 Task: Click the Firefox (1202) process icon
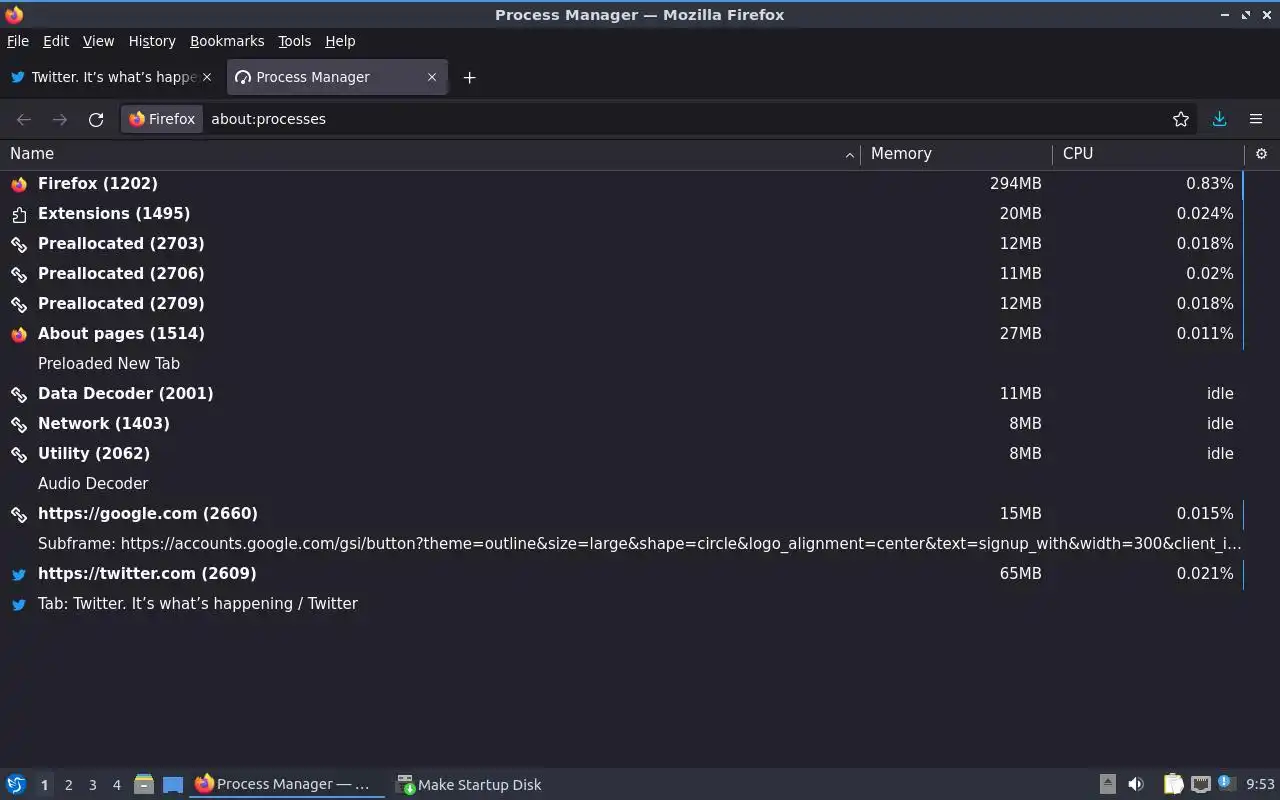(19, 184)
